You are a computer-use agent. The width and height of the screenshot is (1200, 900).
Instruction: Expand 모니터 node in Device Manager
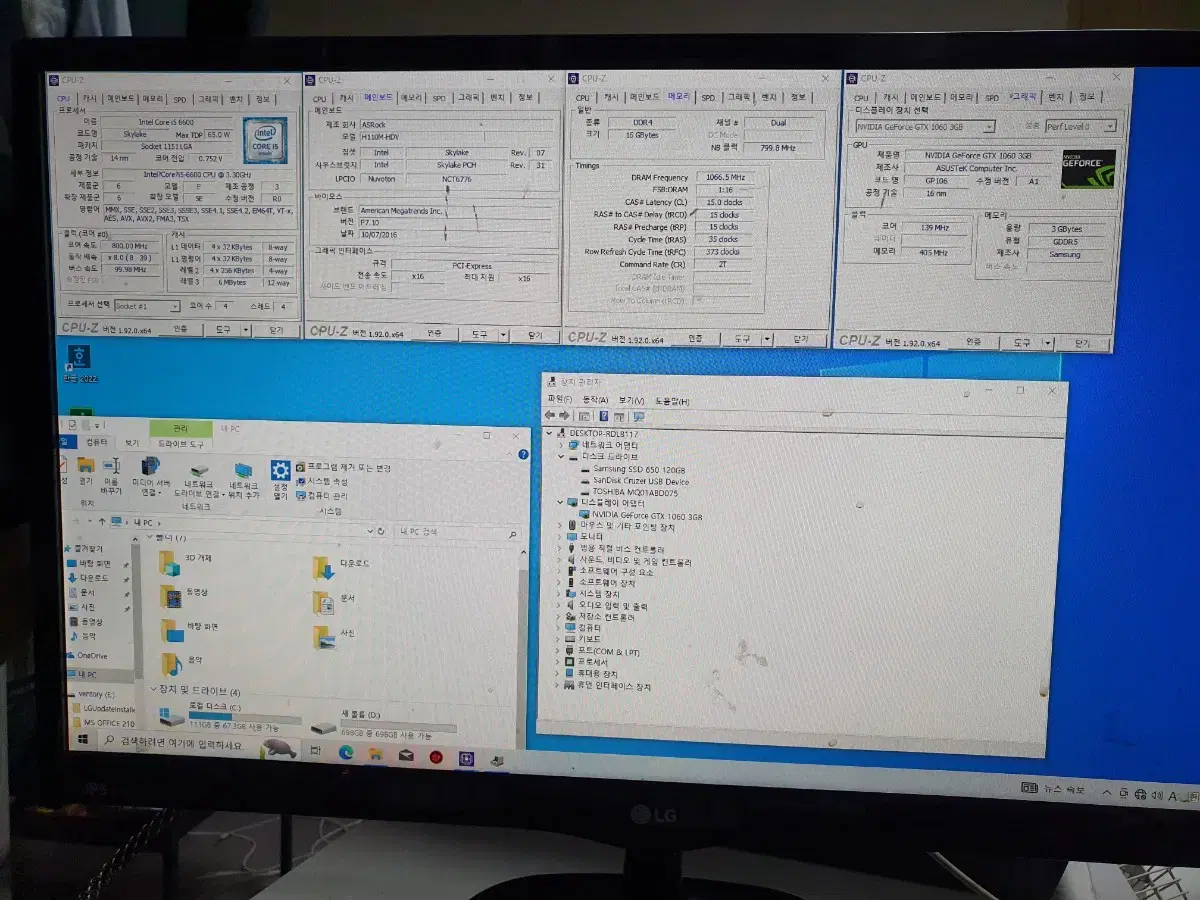coord(560,538)
